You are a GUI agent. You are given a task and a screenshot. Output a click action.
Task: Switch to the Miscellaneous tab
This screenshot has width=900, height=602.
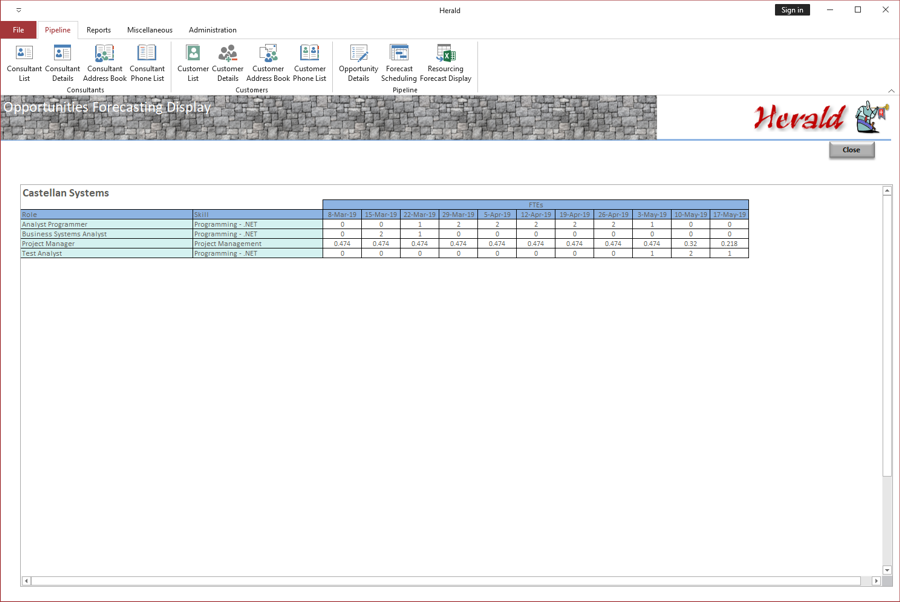[150, 30]
